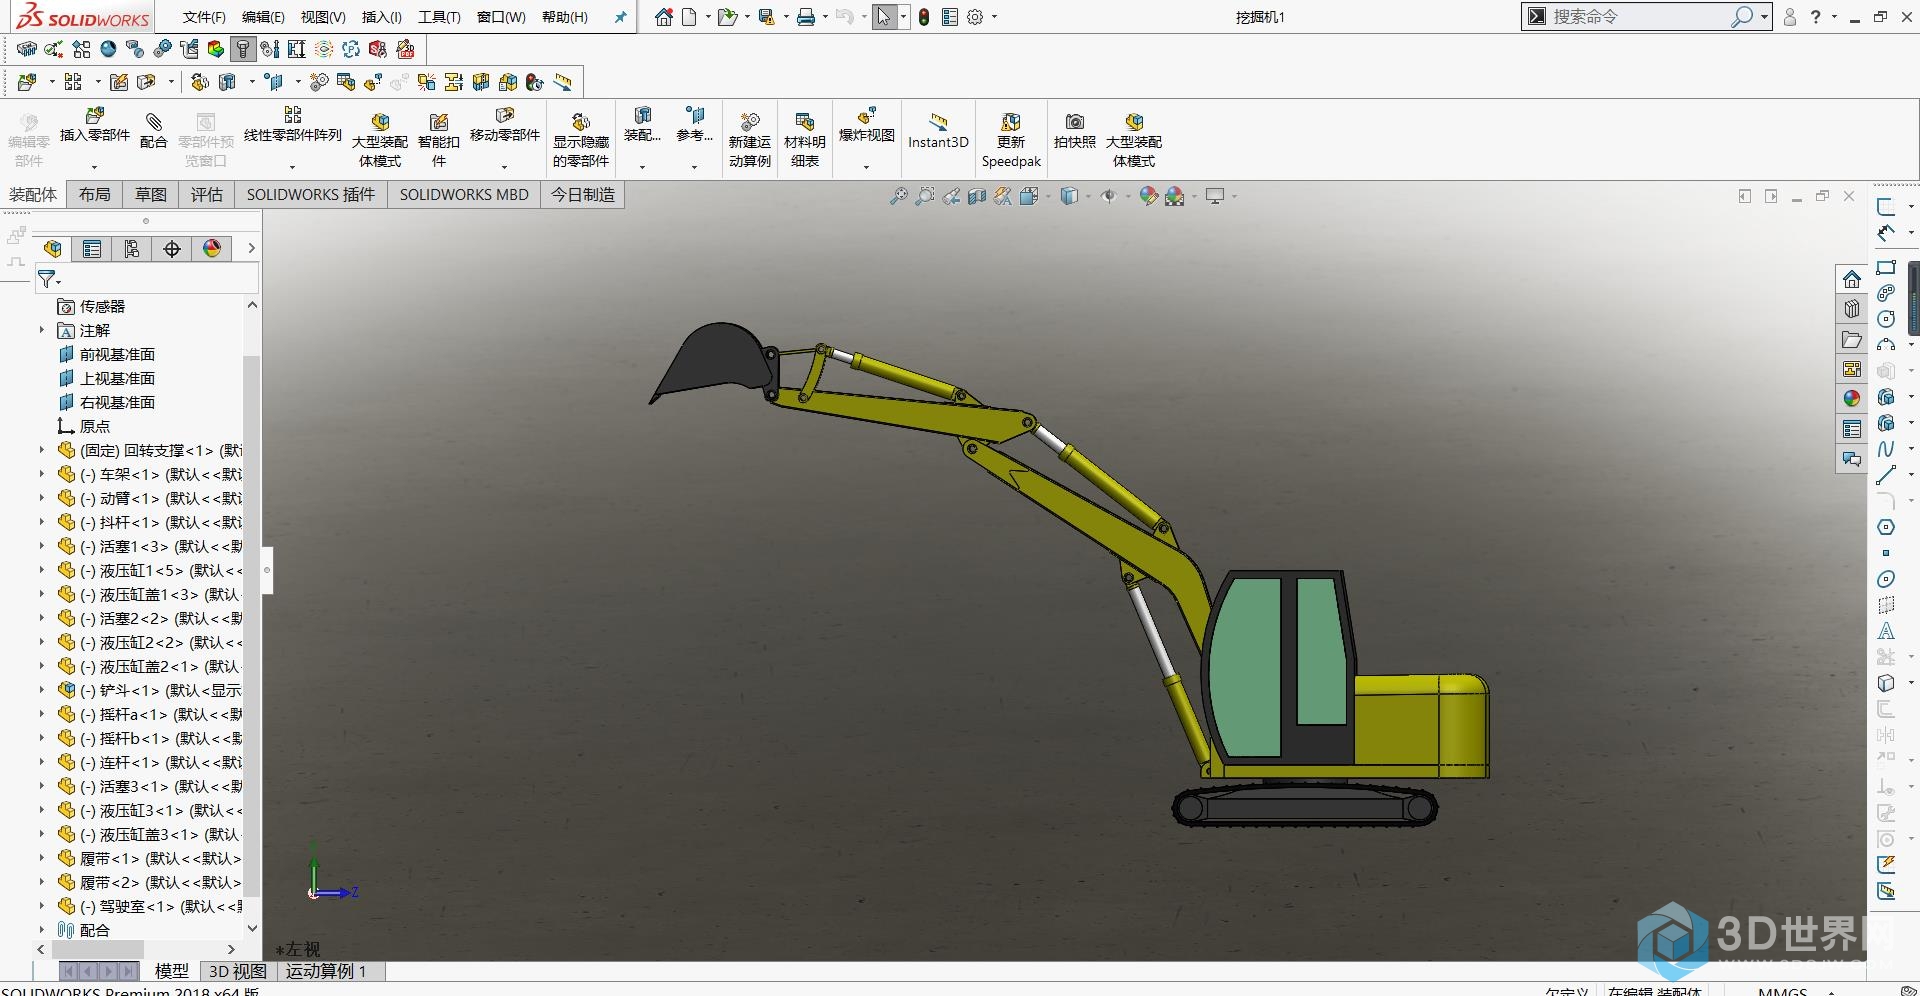Open 文件(F) menu
Image resolution: width=1920 pixels, height=996 pixels.
[x=204, y=17]
